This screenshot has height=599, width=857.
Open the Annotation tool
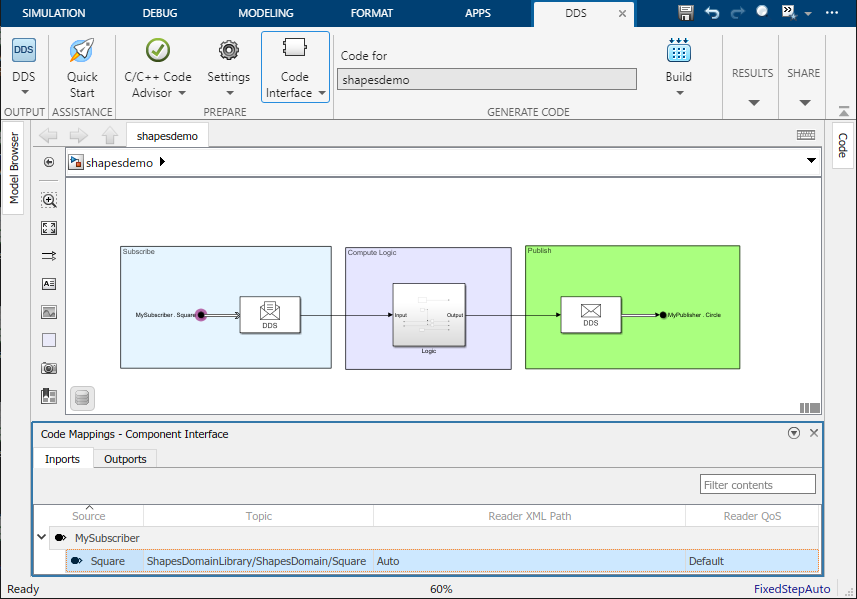(x=48, y=284)
